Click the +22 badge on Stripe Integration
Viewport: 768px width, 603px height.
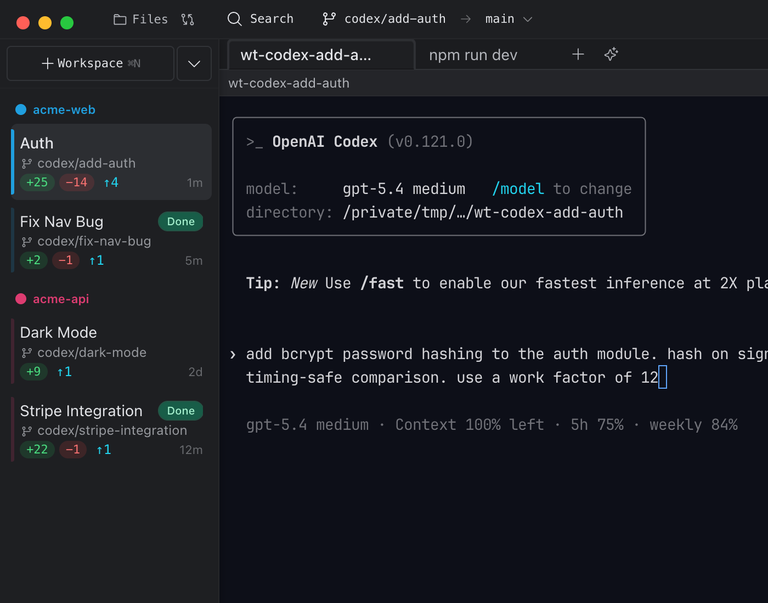(37, 449)
